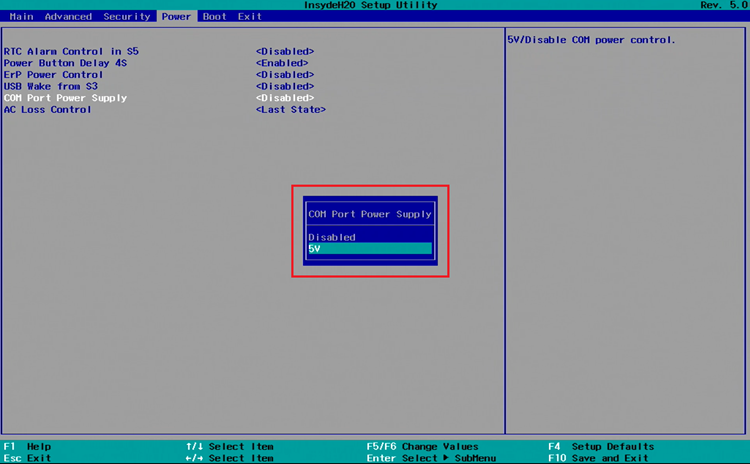The image size is (750, 464).
Task: Click the F1 Help hint
Action: tap(27, 446)
